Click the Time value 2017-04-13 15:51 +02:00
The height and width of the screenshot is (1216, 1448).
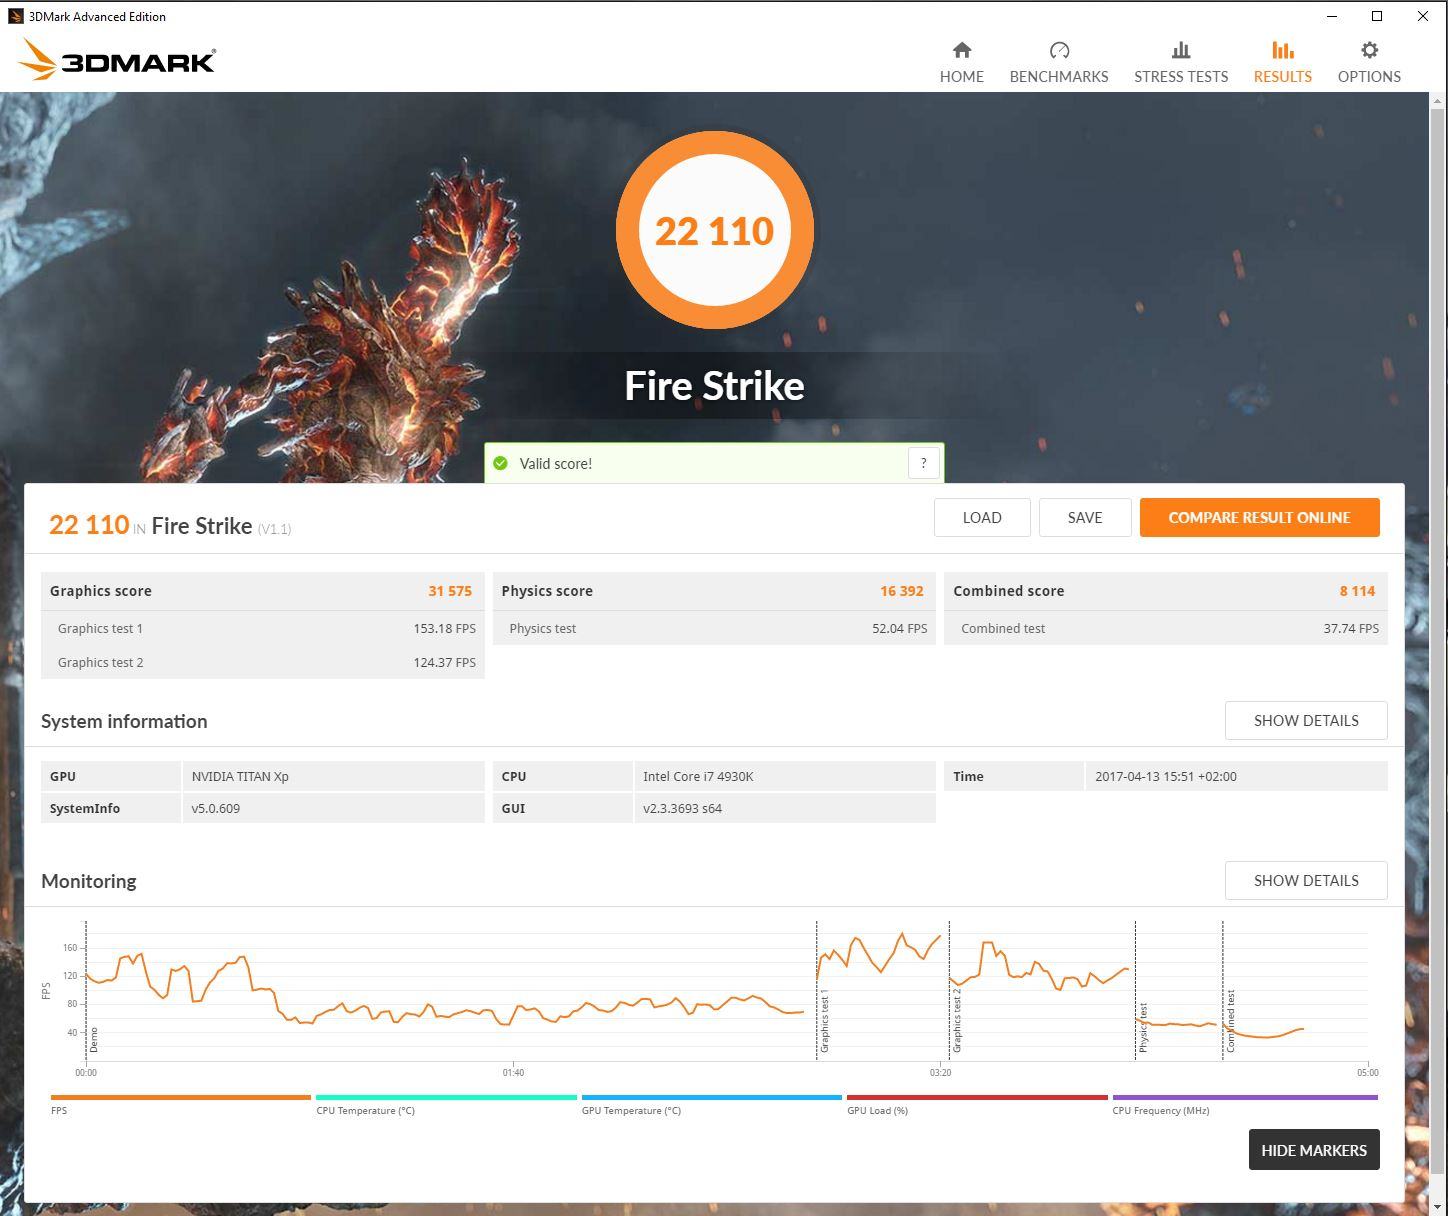pyautogui.click(x=1166, y=776)
